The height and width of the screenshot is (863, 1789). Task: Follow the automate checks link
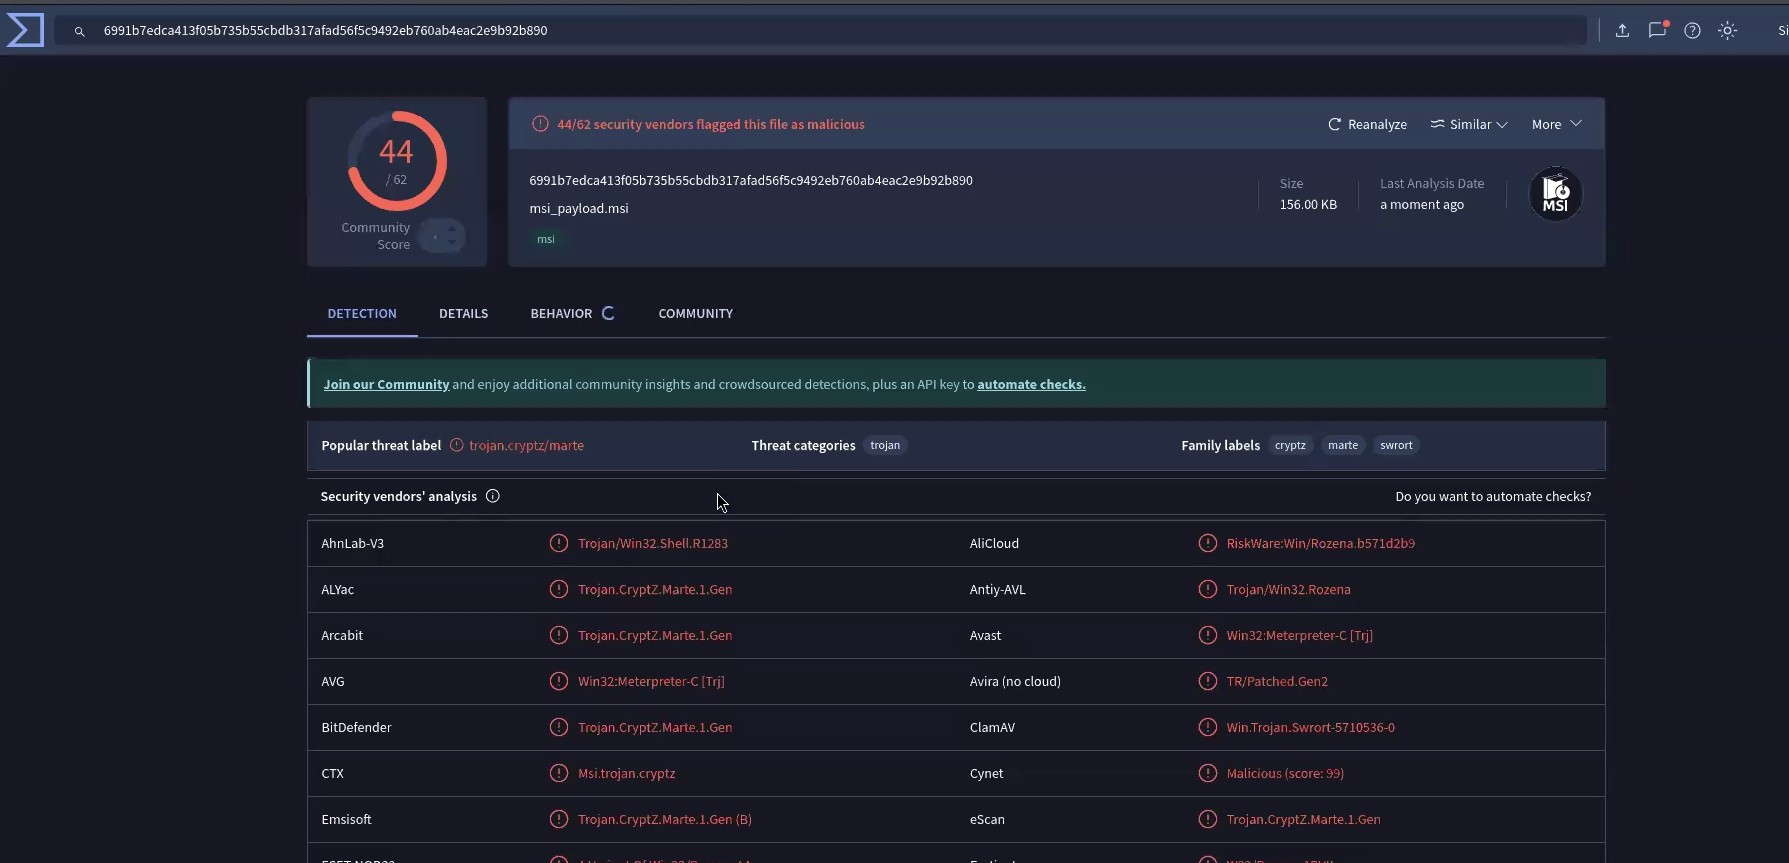(1031, 384)
